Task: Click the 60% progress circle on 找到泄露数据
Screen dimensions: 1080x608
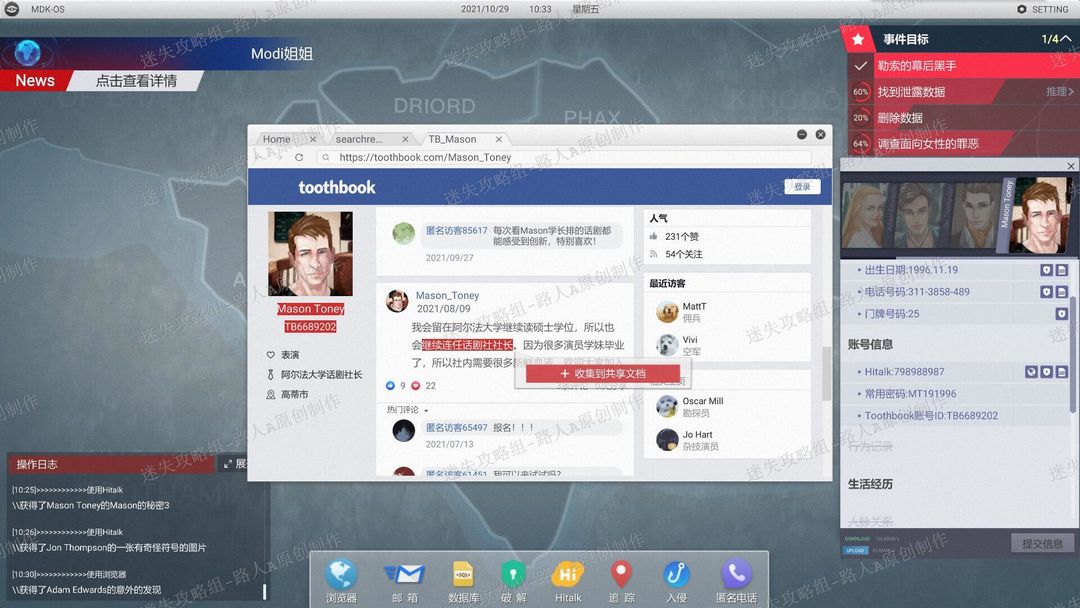Action: tap(860, 92)
